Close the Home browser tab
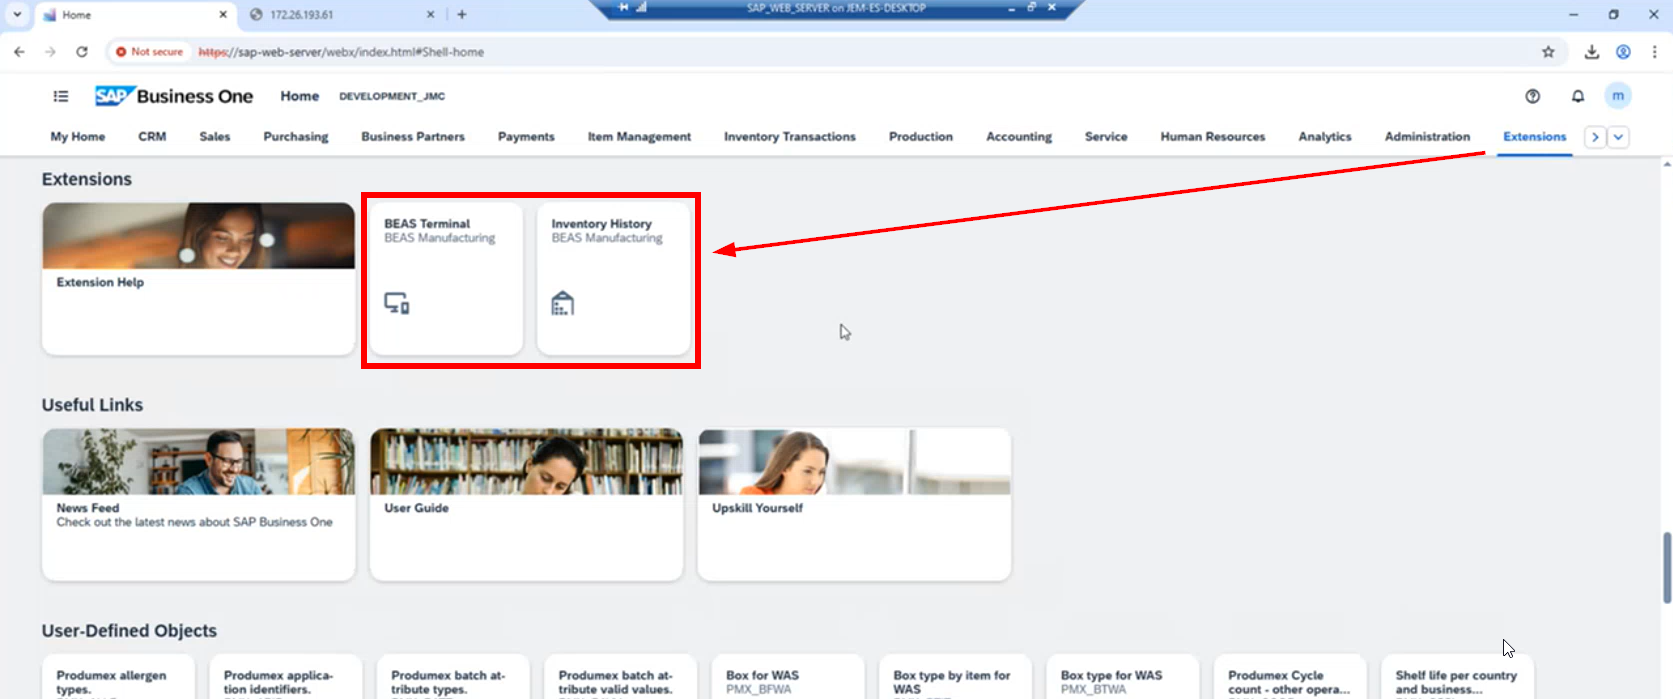 click(x=223, y=15)
